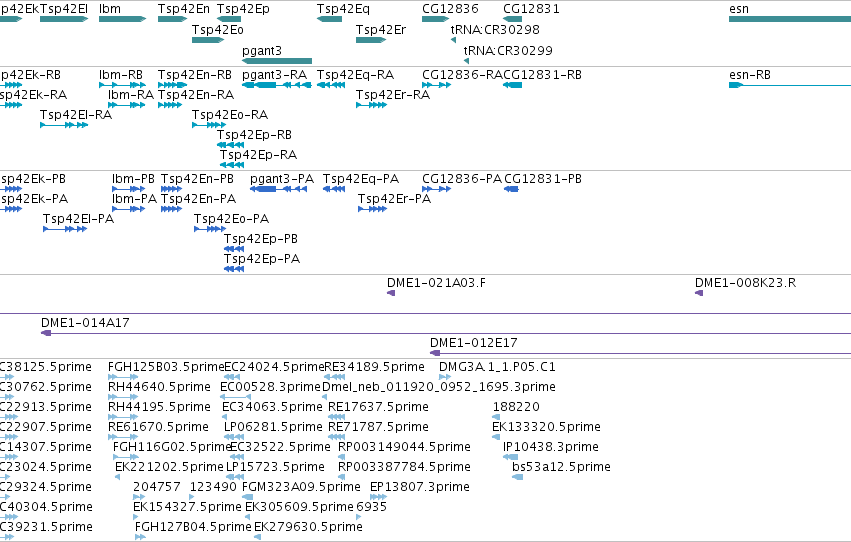
Task: Select protein lbm-PB feature
Action: (x=129, y=189)
